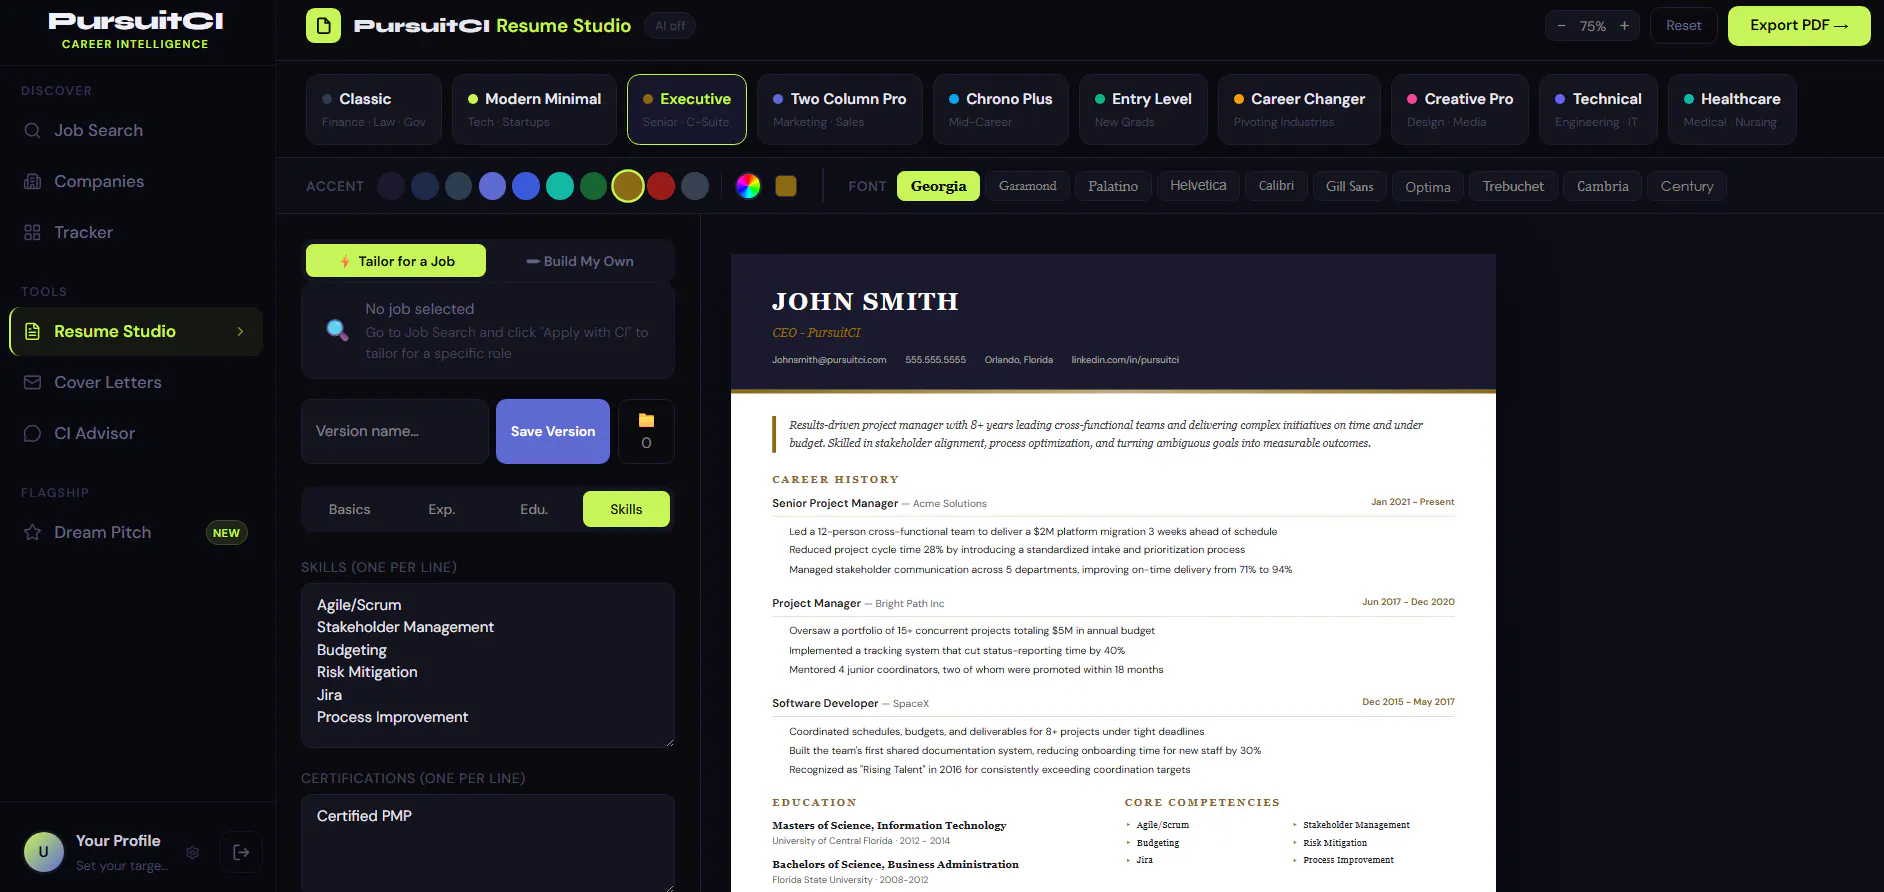Open settings via the gear icon near profile
The height and width of the screenshot is (892, 1884).
tap(193, 853)
